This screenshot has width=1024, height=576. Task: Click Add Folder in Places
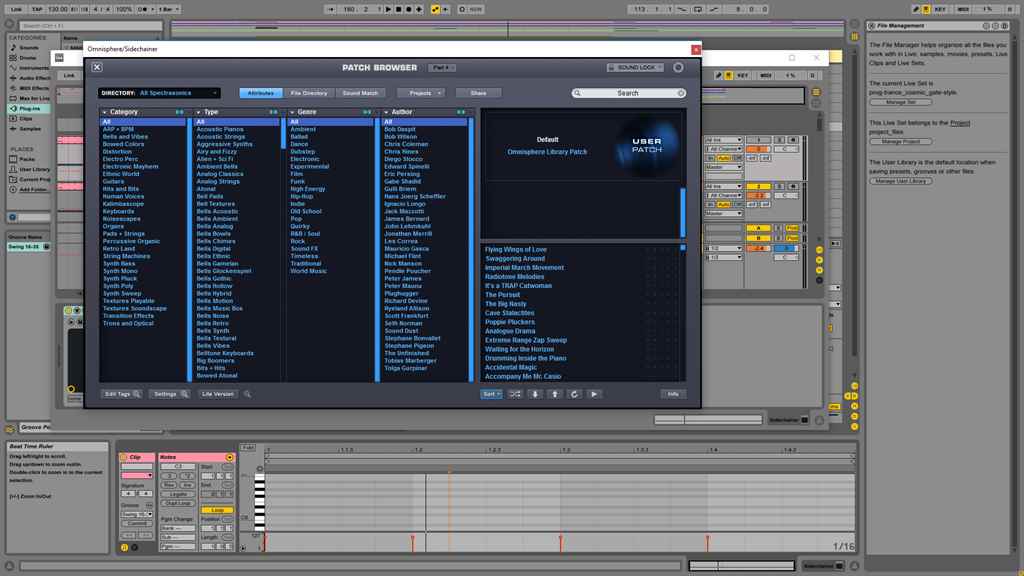click(28, 189)
